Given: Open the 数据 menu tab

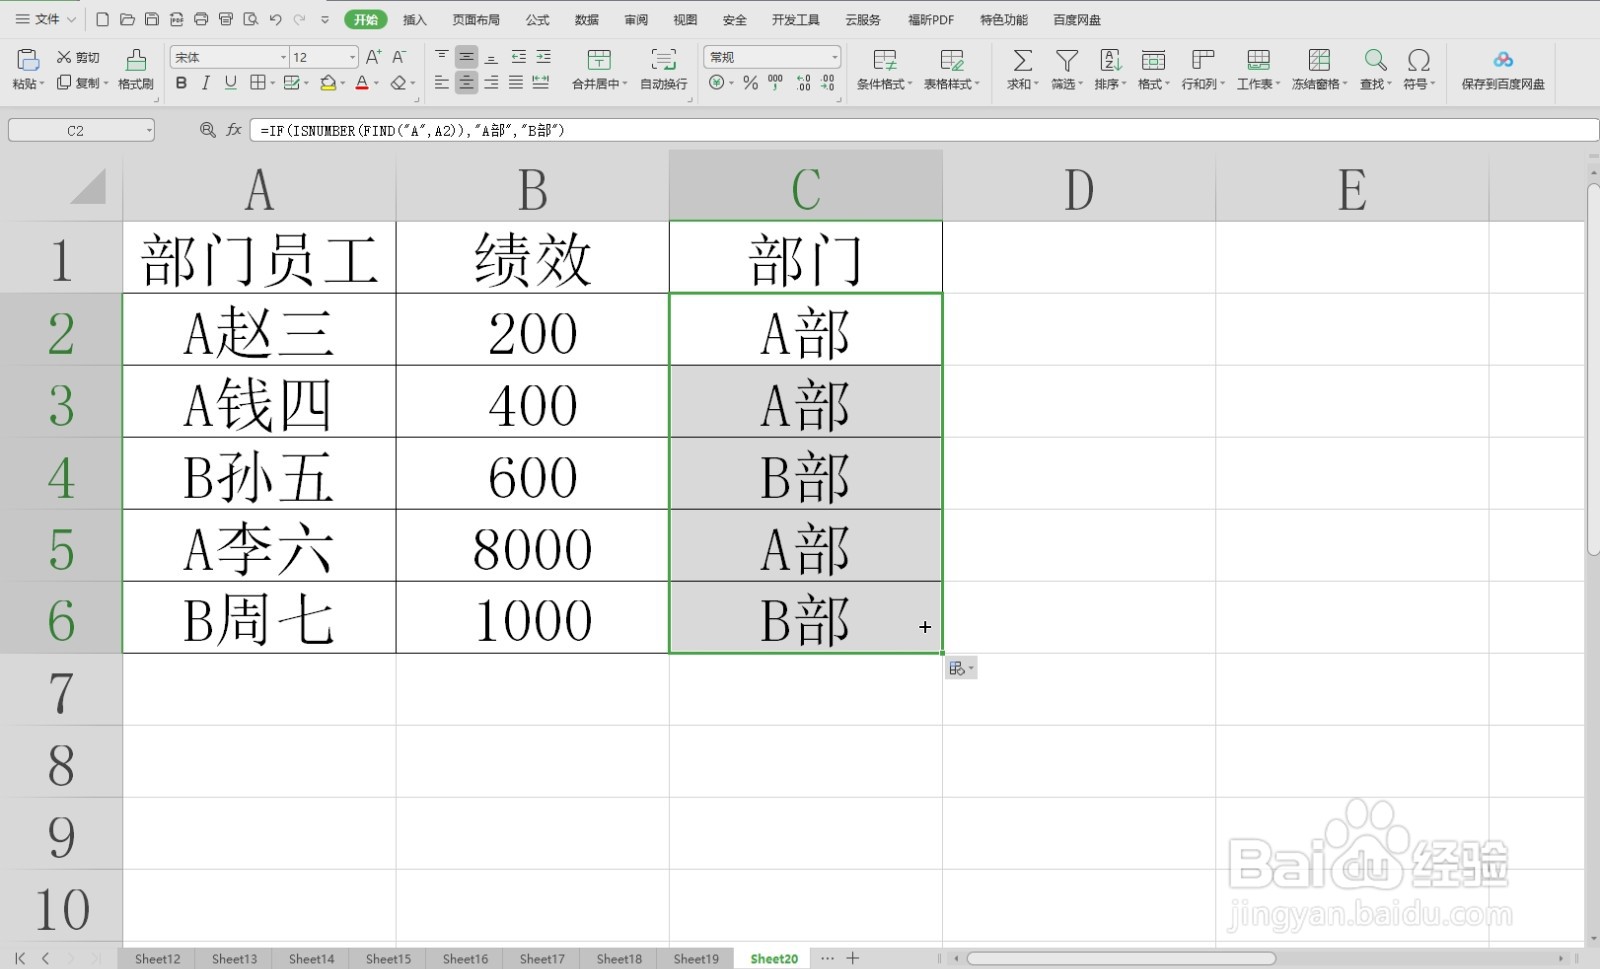Looking at the screenshot, I should (587, 19).
